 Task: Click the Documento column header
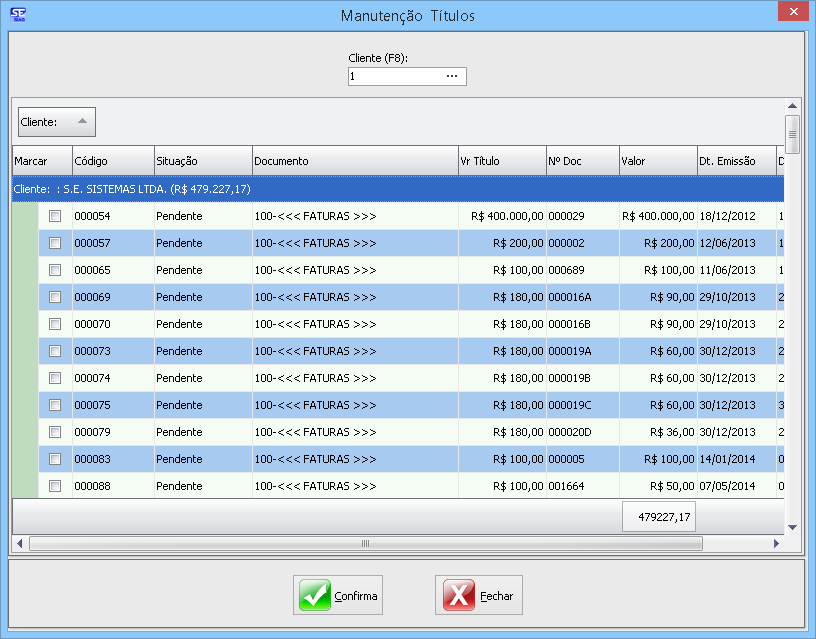[354, 161]
